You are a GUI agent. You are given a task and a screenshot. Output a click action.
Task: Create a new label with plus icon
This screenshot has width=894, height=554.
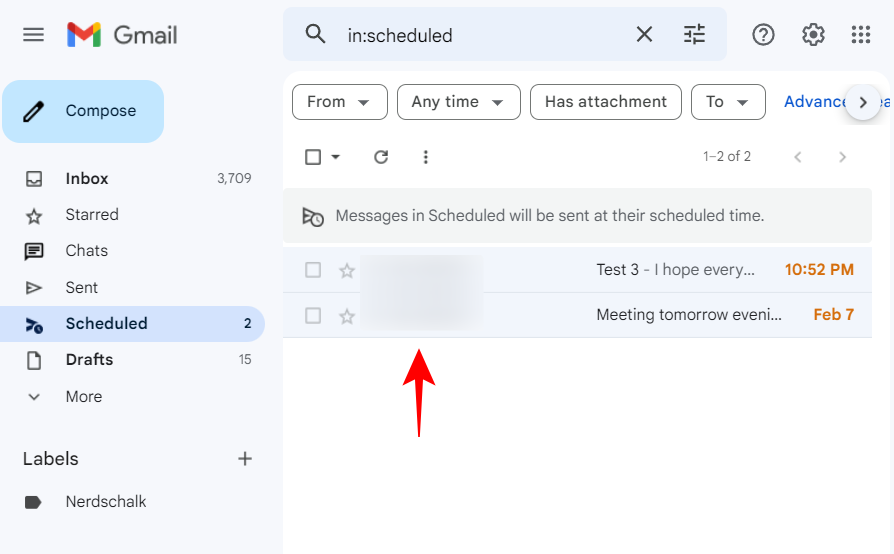click(x=245, y=459)
